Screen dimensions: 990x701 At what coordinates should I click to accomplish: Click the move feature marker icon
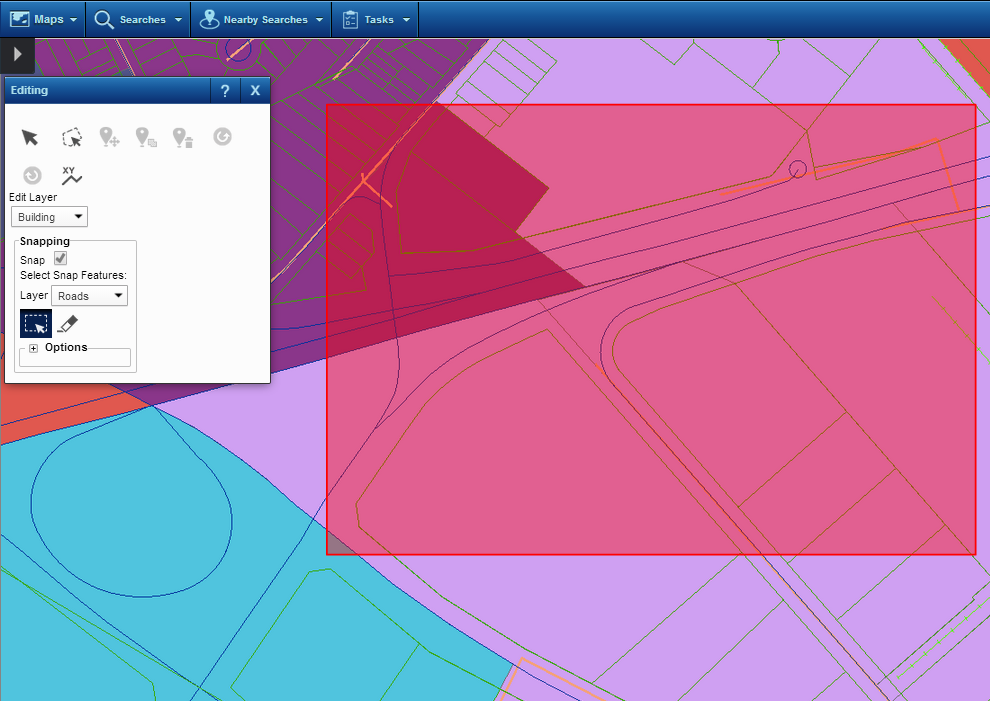pyautogui.click(x=109, y=137)
